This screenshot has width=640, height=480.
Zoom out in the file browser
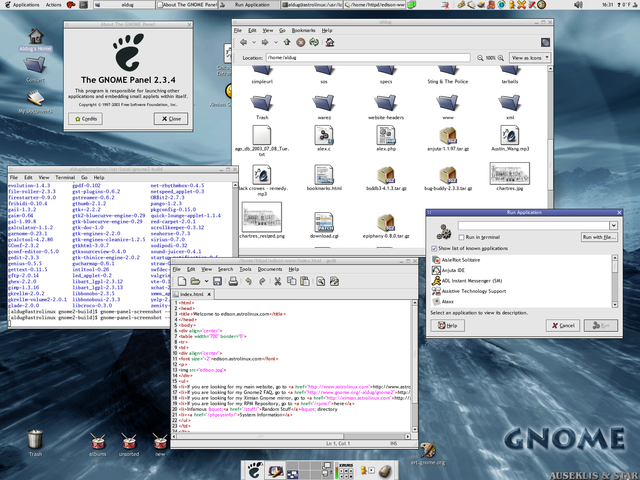(x=480, y=58)
